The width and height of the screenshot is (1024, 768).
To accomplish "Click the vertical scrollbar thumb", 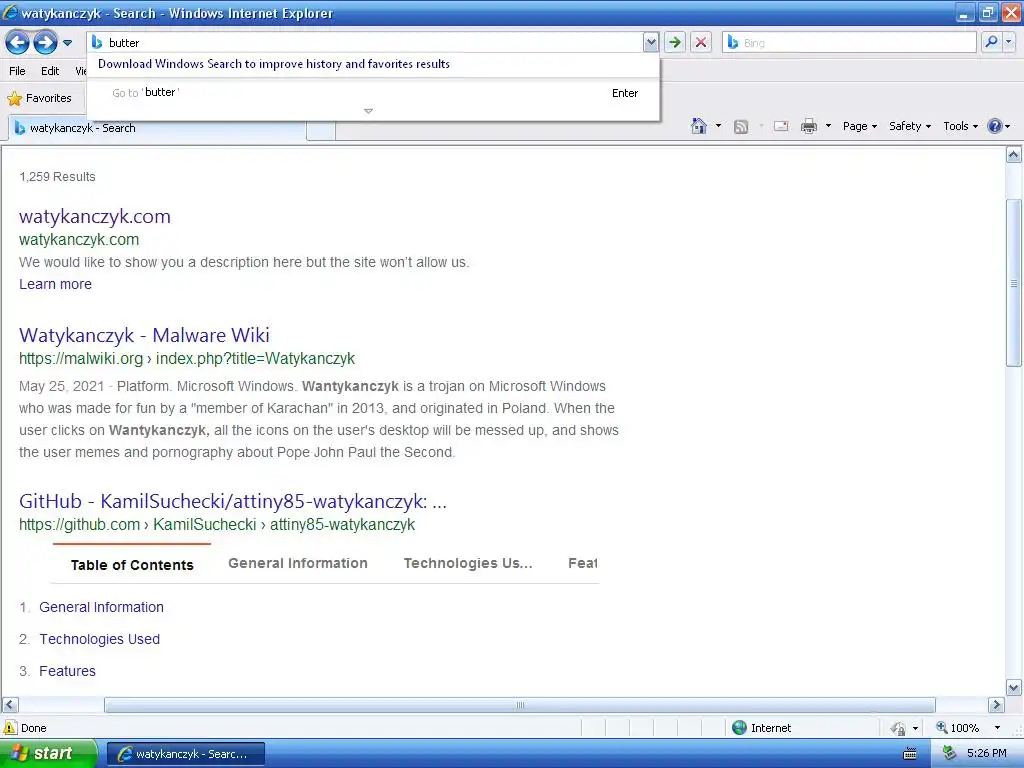I will pos(1014,283).
